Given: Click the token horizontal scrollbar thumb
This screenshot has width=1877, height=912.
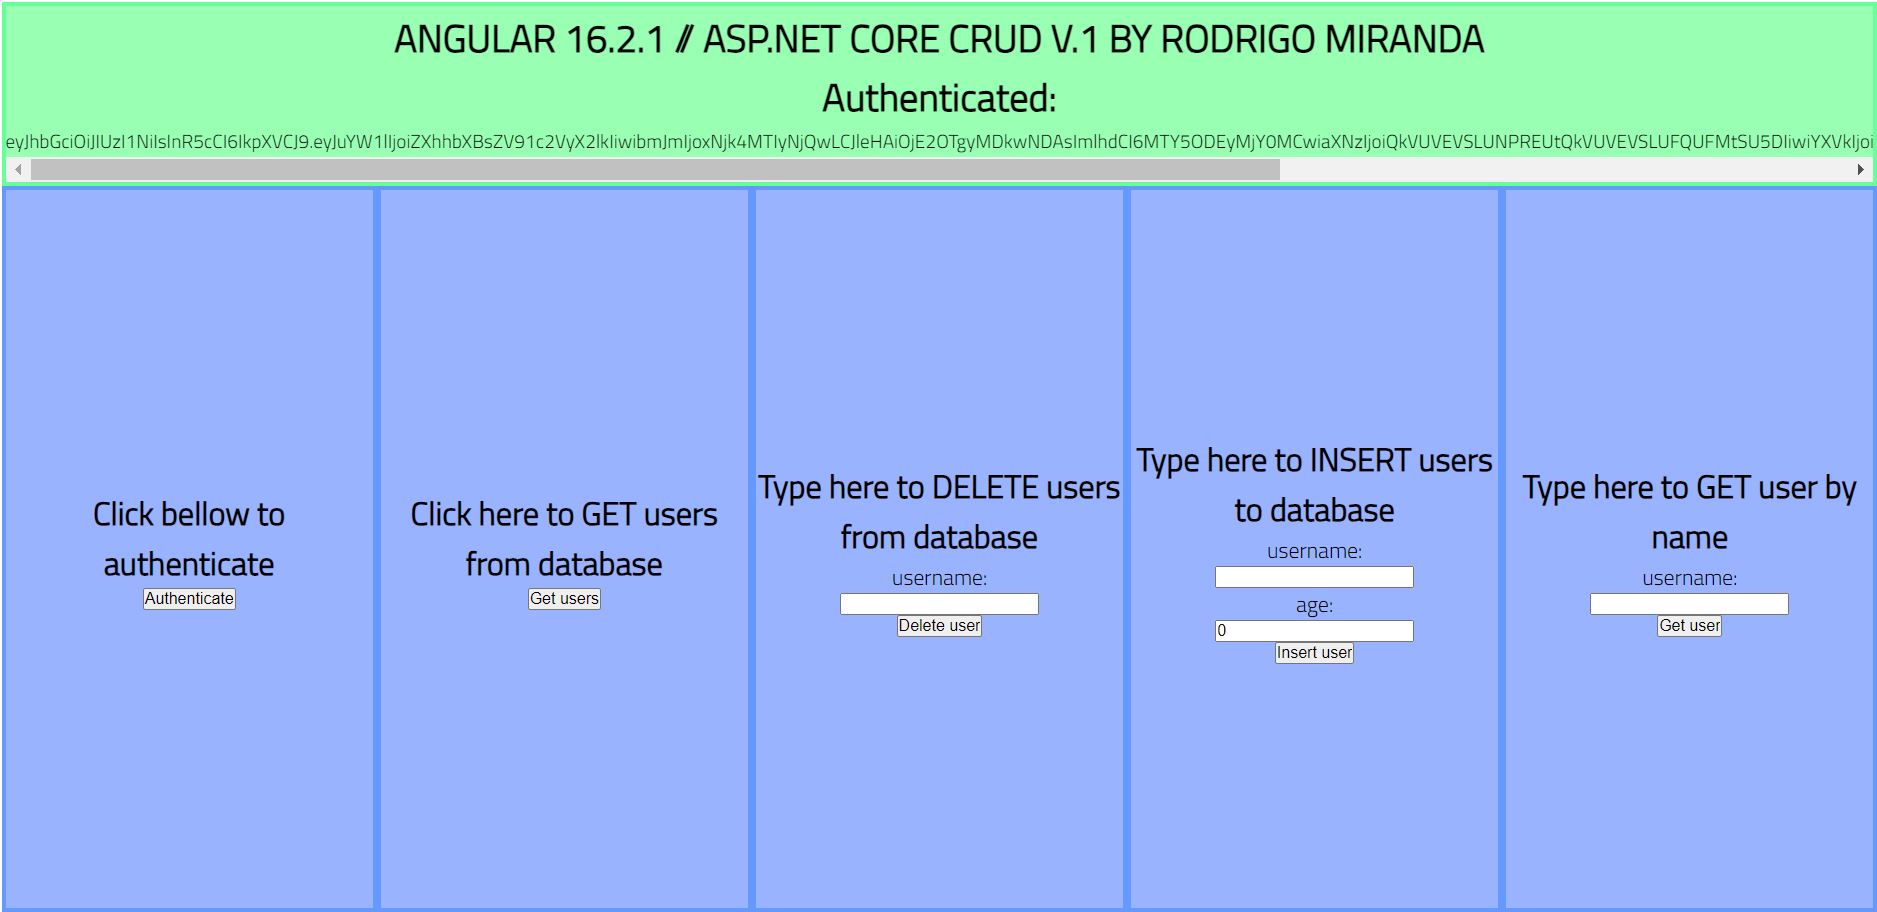Looking at the screenshot, I should 655,170.
